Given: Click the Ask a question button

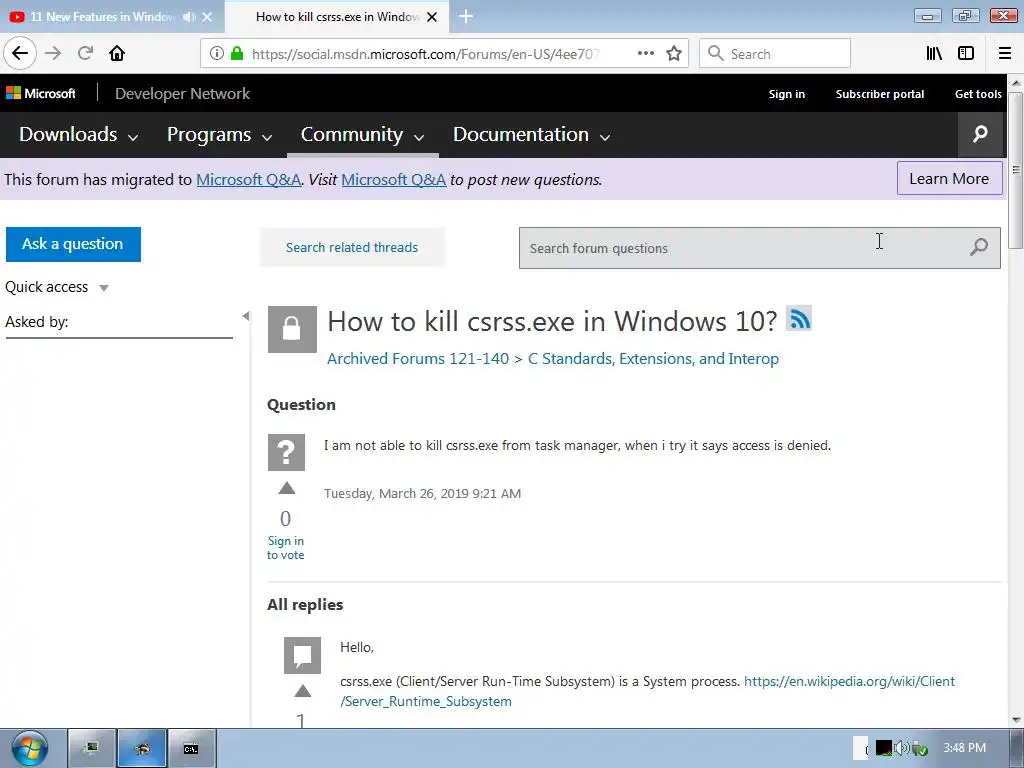Looking at the screenshot, I should pyautogui.click(x=73, y=244).
